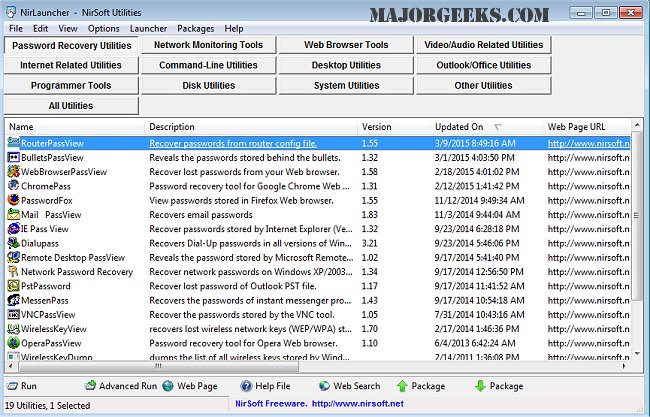Switch to the Web Browser Tools tab
Screen dimensions: 650x417
pos(346,45)
